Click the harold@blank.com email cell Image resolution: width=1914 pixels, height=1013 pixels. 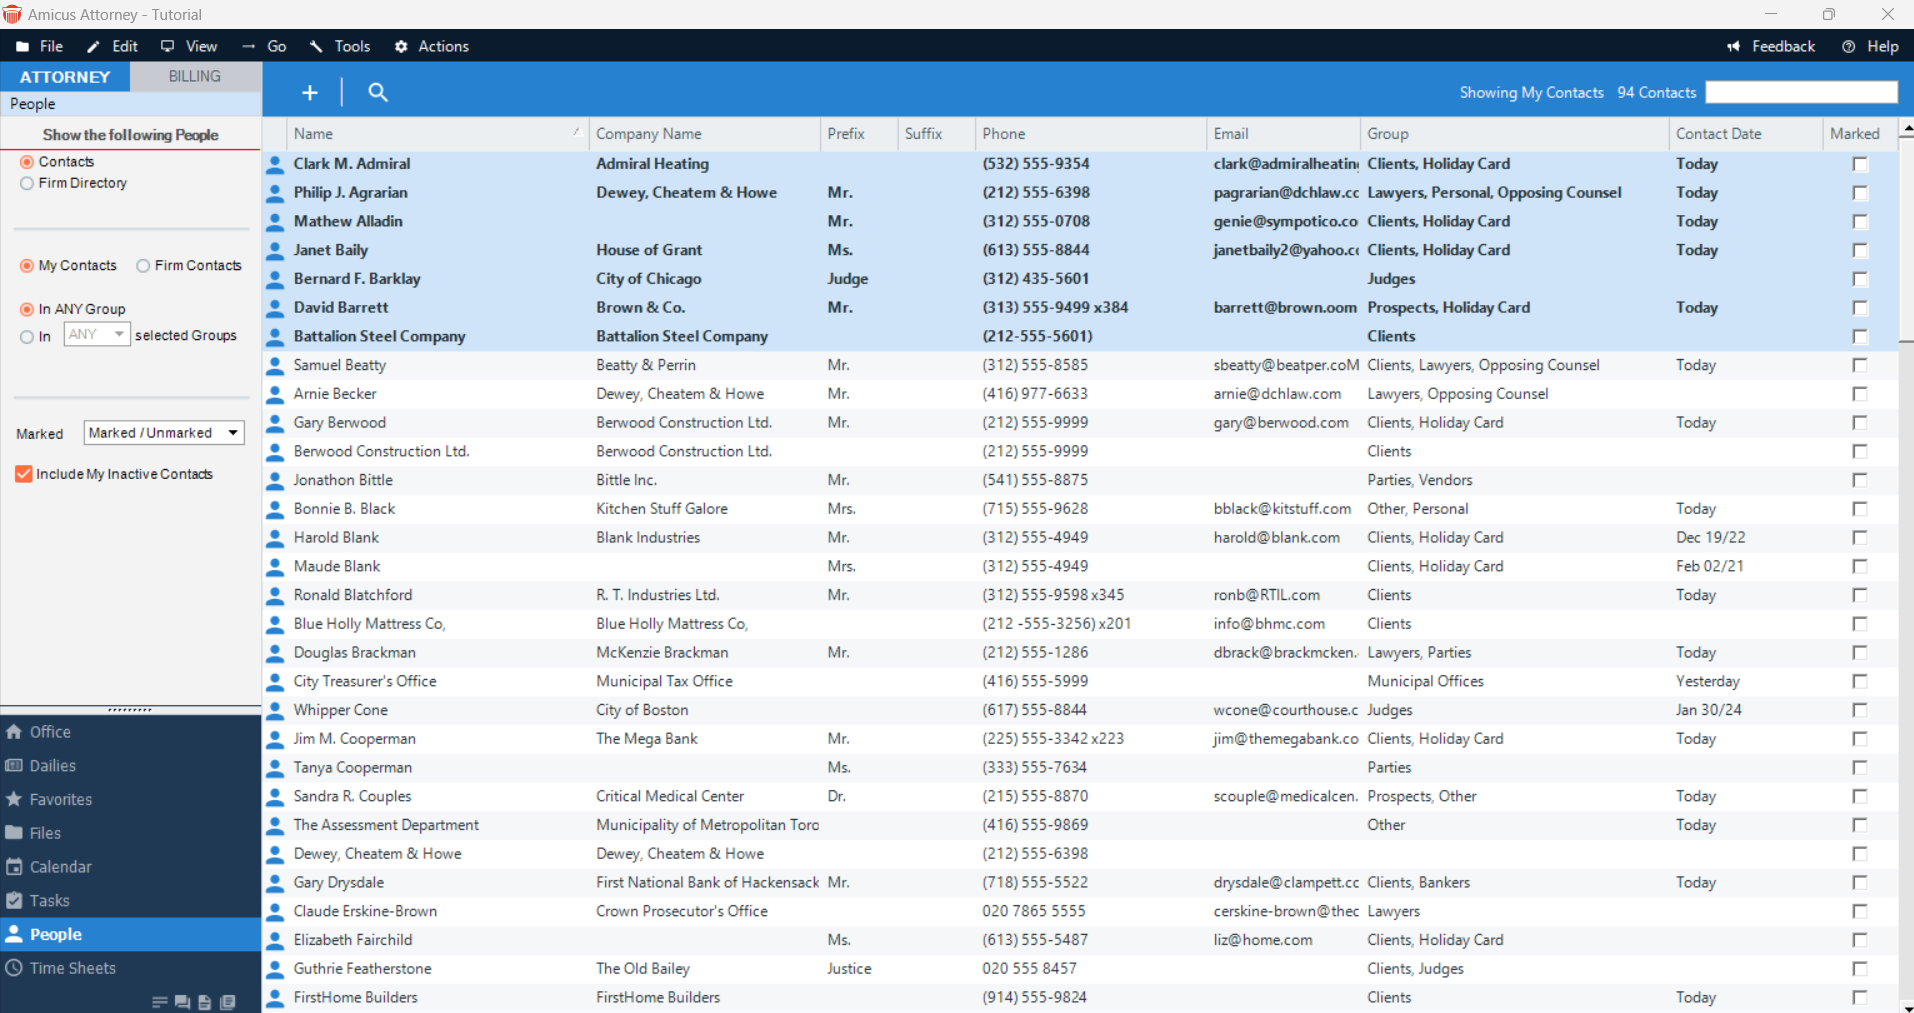pyautogui.click(x=1276, y=538)
